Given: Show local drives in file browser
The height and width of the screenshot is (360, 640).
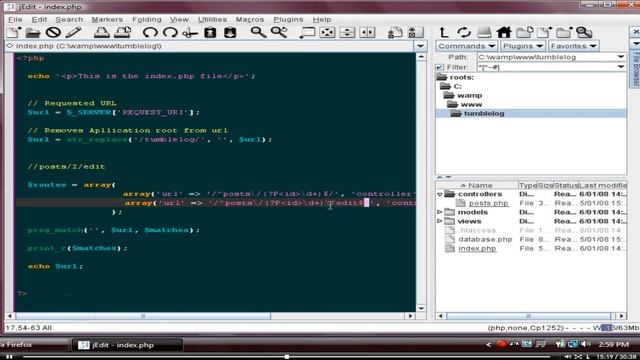Looking at the screenshot, I should (484, 32).
